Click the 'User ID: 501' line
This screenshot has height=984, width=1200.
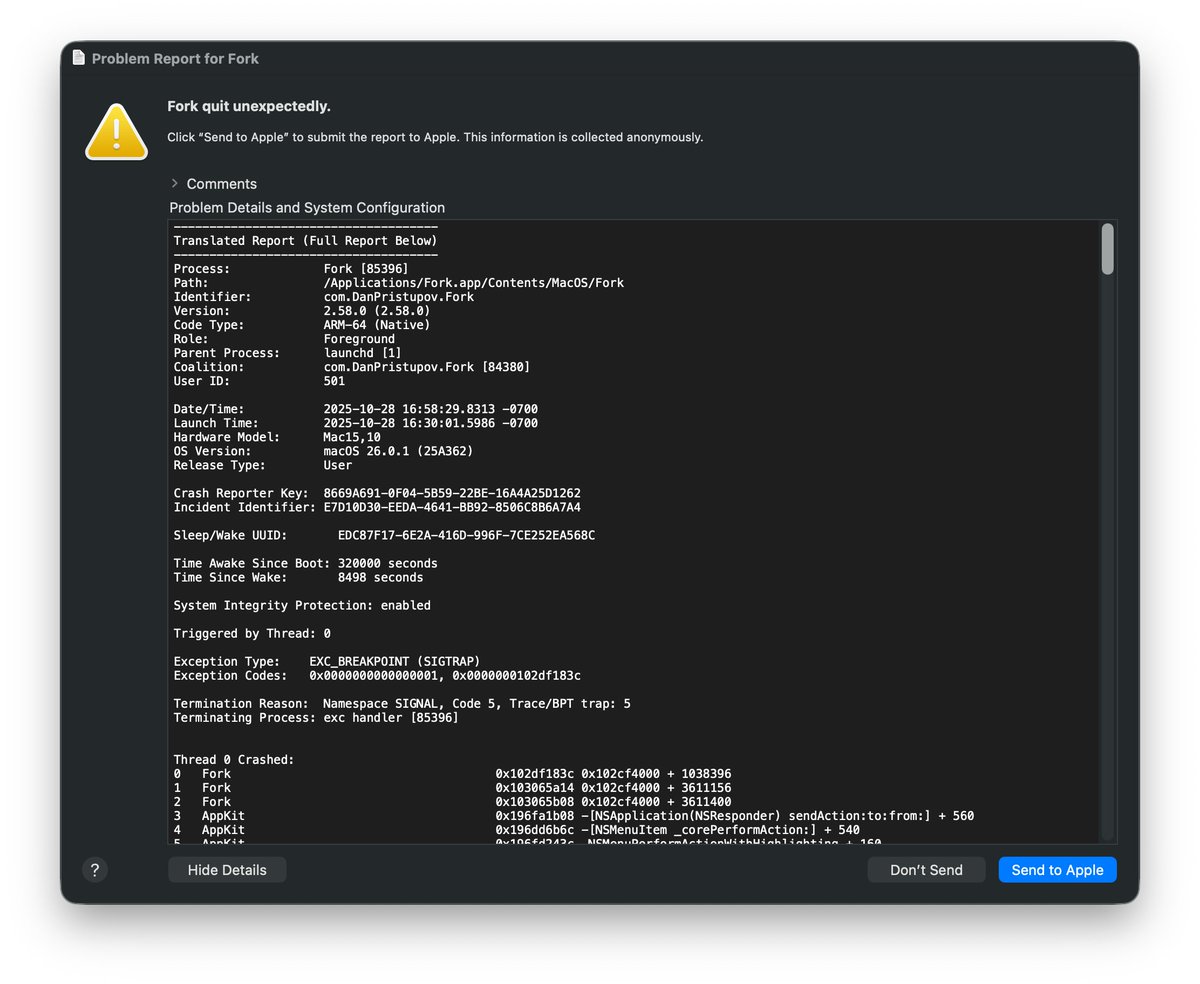coord(259,381)
